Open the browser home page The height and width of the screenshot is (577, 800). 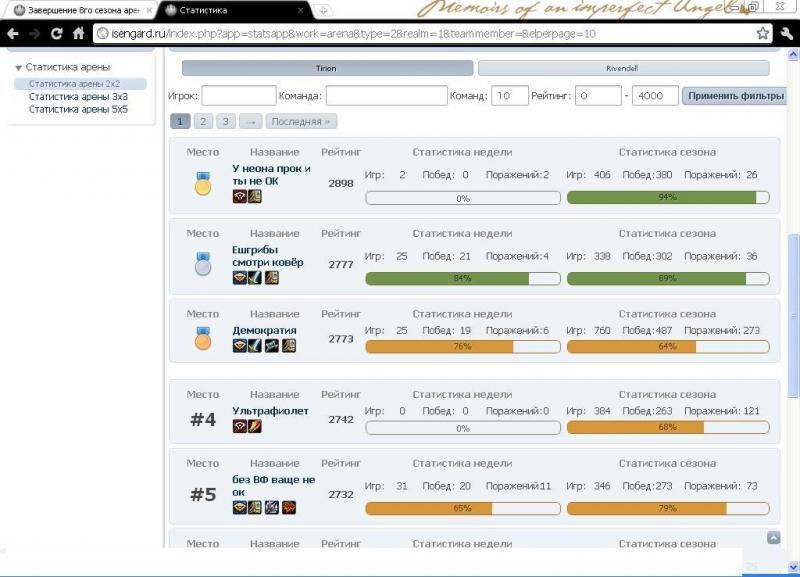pos(78,34)
